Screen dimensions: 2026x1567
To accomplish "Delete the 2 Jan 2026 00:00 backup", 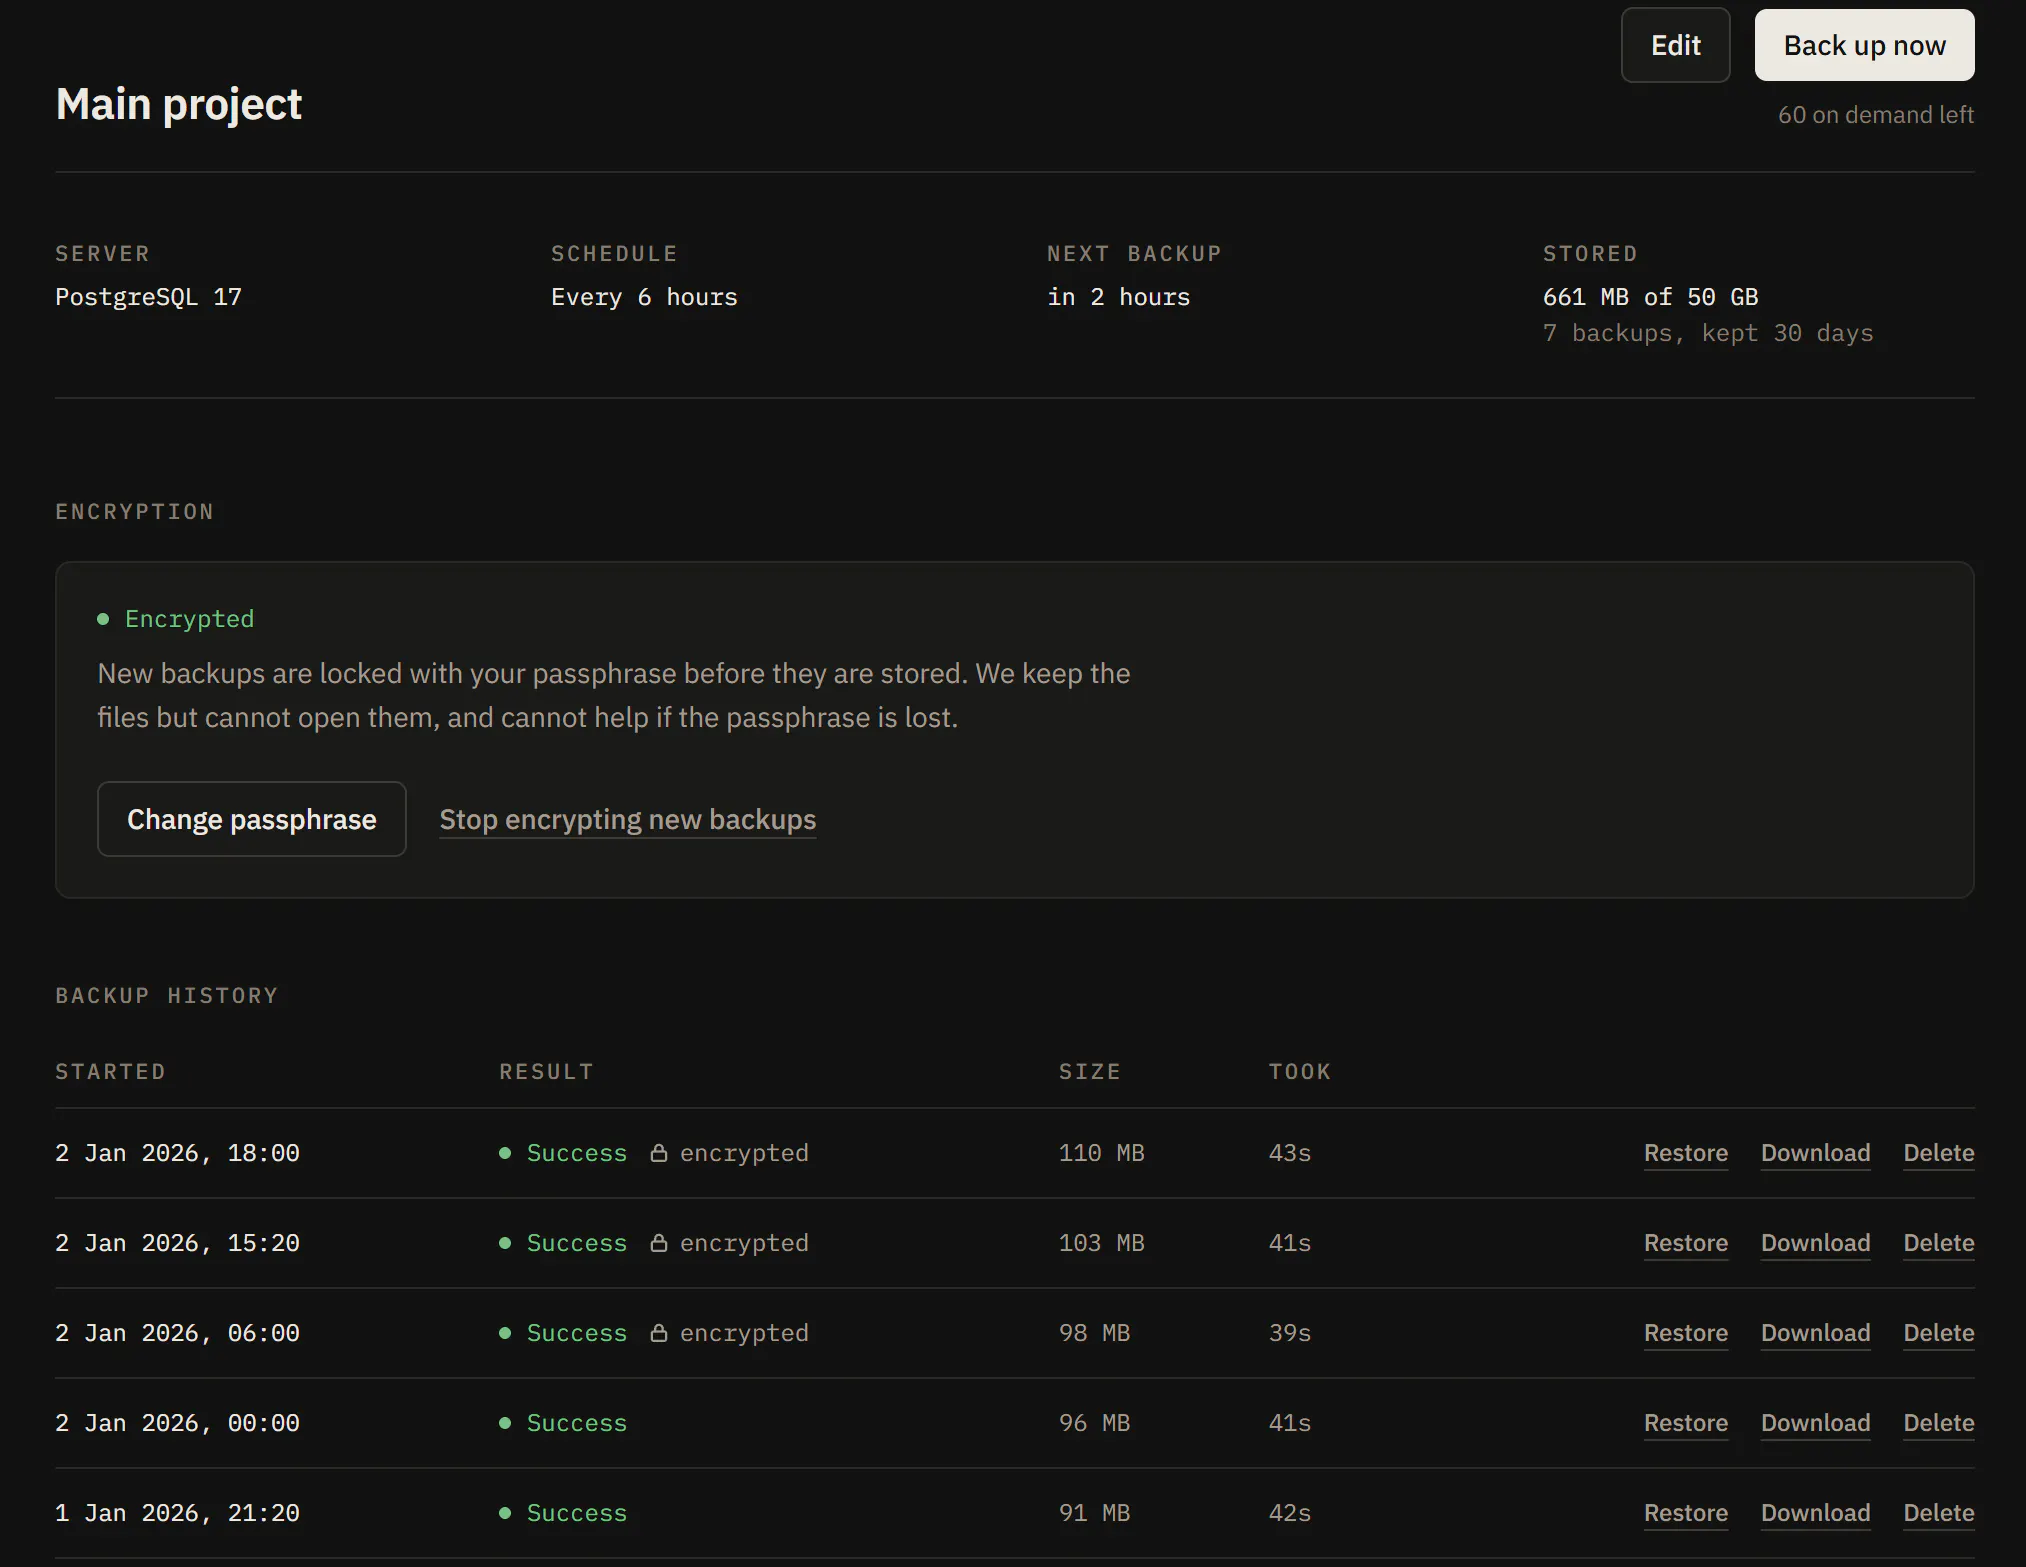I will click(x=1938, y=1423).
